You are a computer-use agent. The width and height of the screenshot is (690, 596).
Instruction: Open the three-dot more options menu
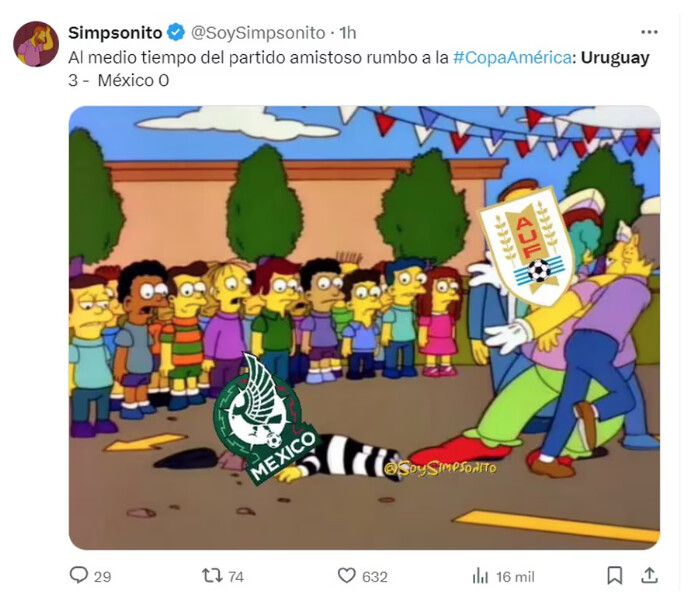point(649,32)
